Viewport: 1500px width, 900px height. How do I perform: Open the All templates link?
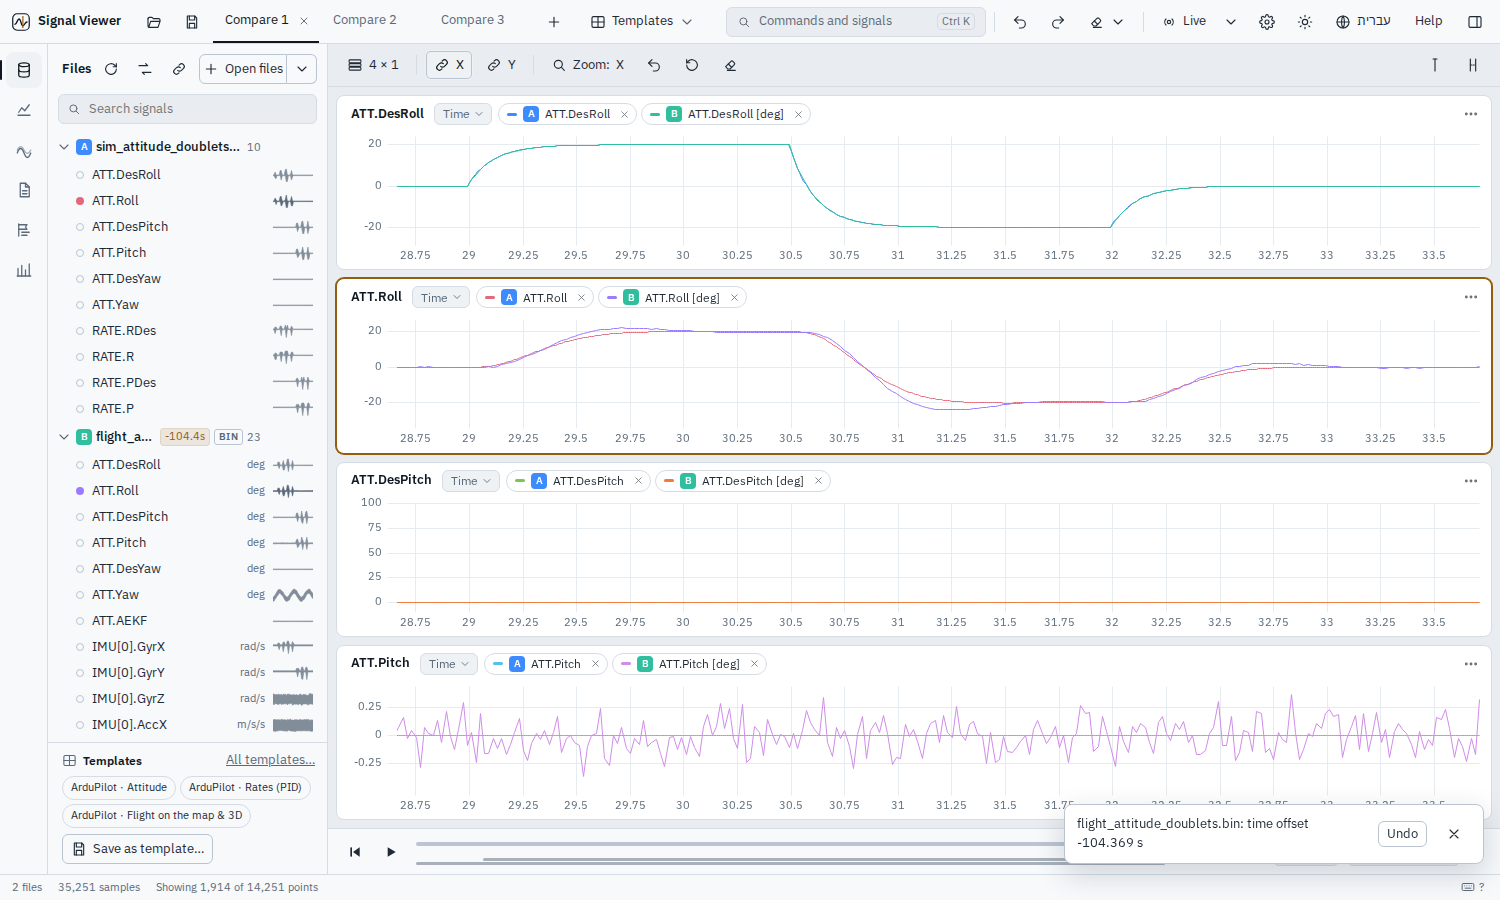[270, 760]
